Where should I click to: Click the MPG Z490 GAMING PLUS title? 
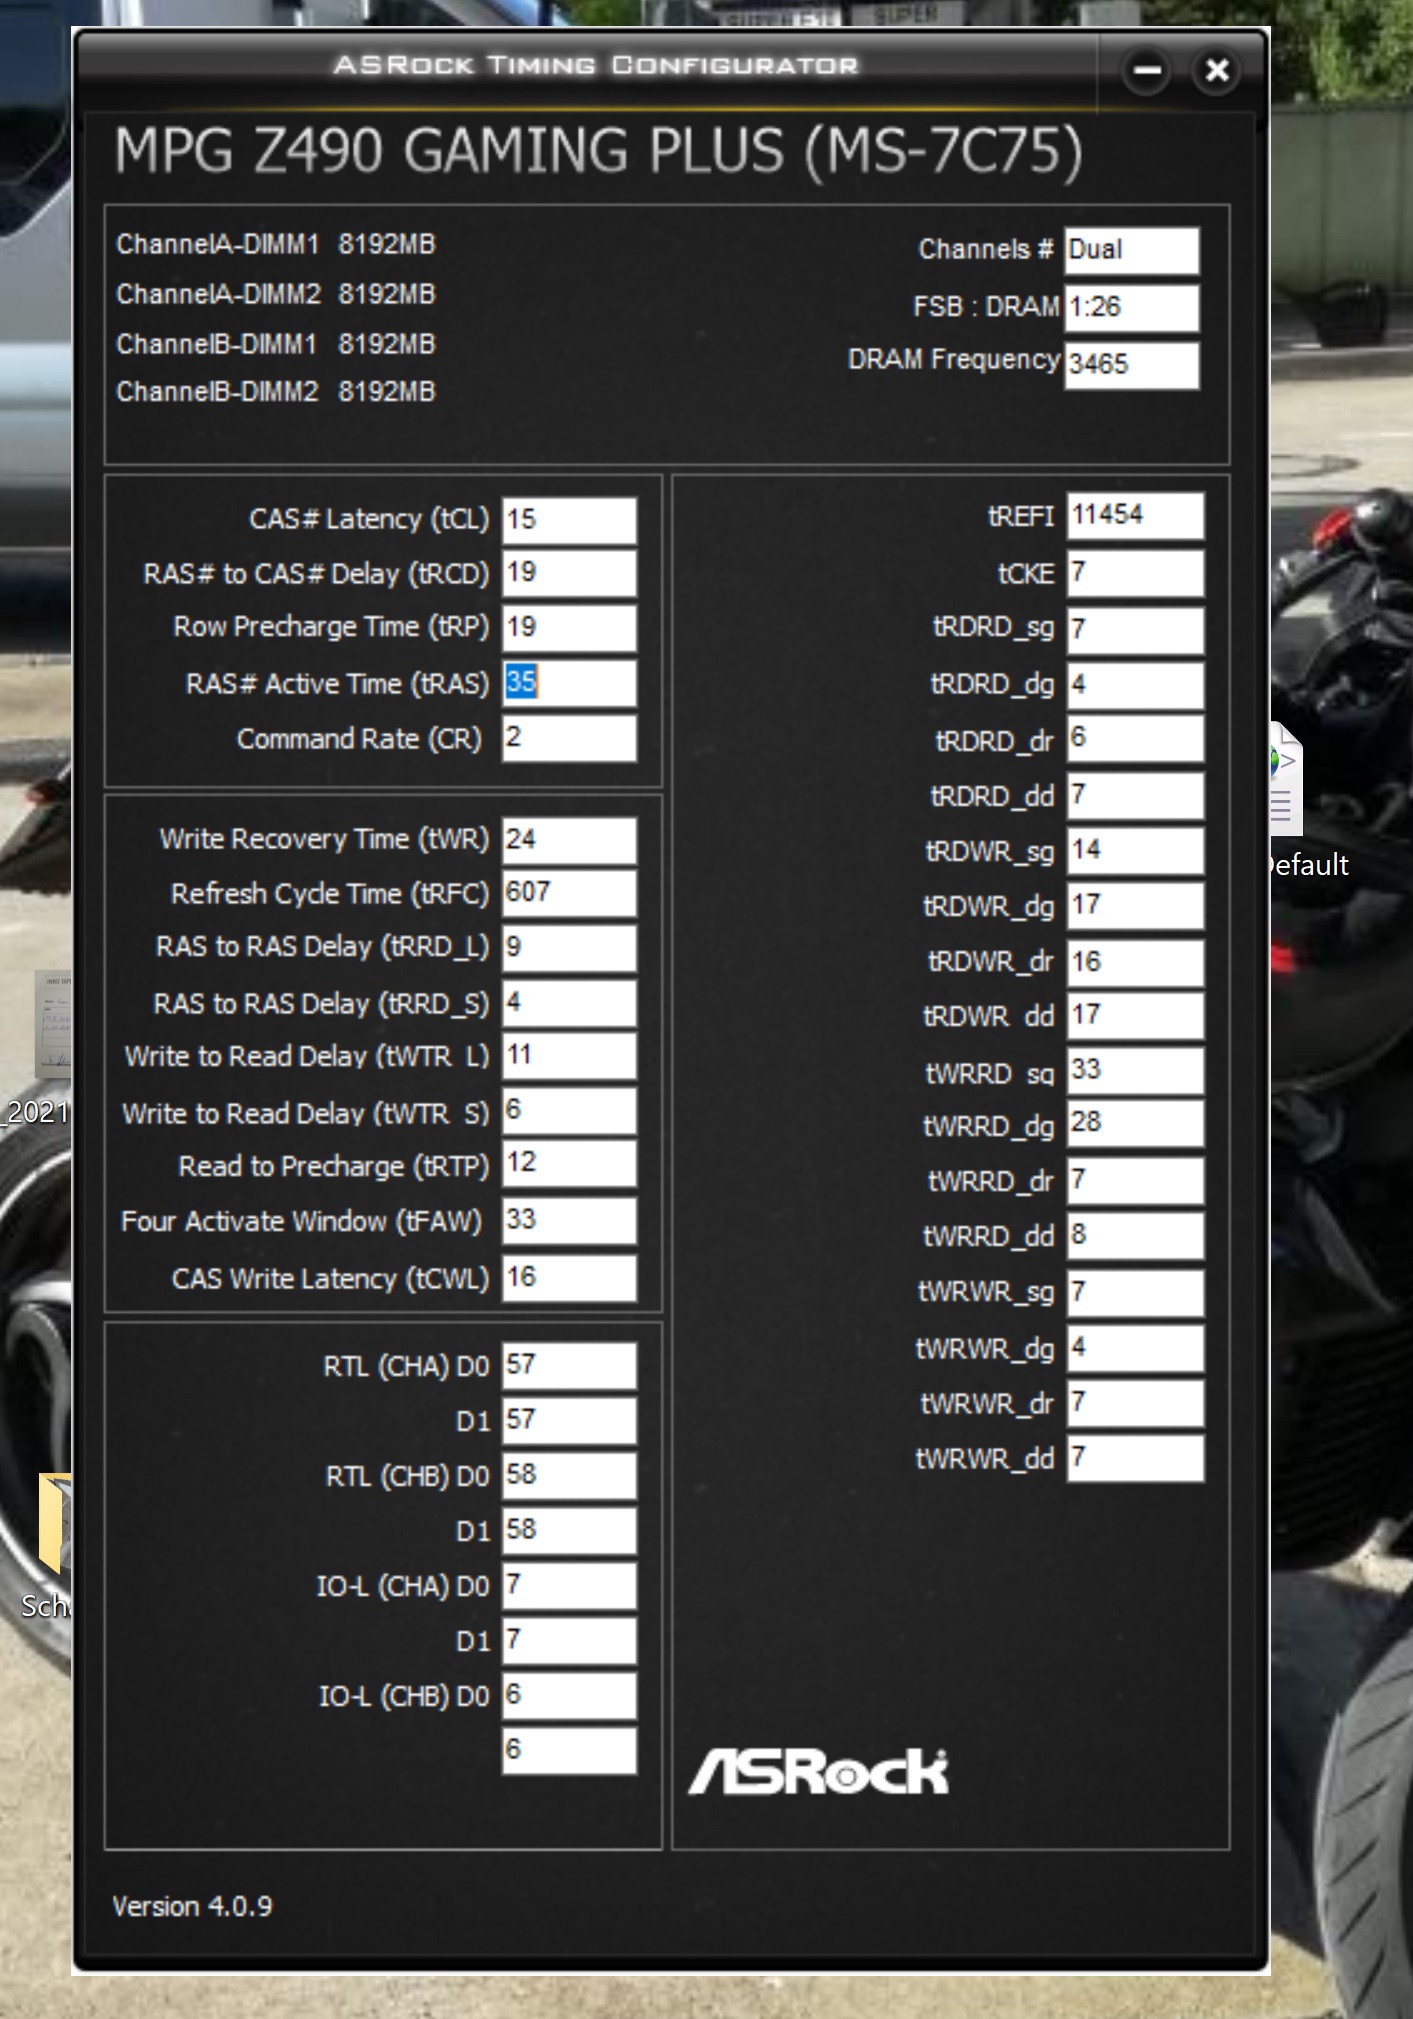pos(598,152)
